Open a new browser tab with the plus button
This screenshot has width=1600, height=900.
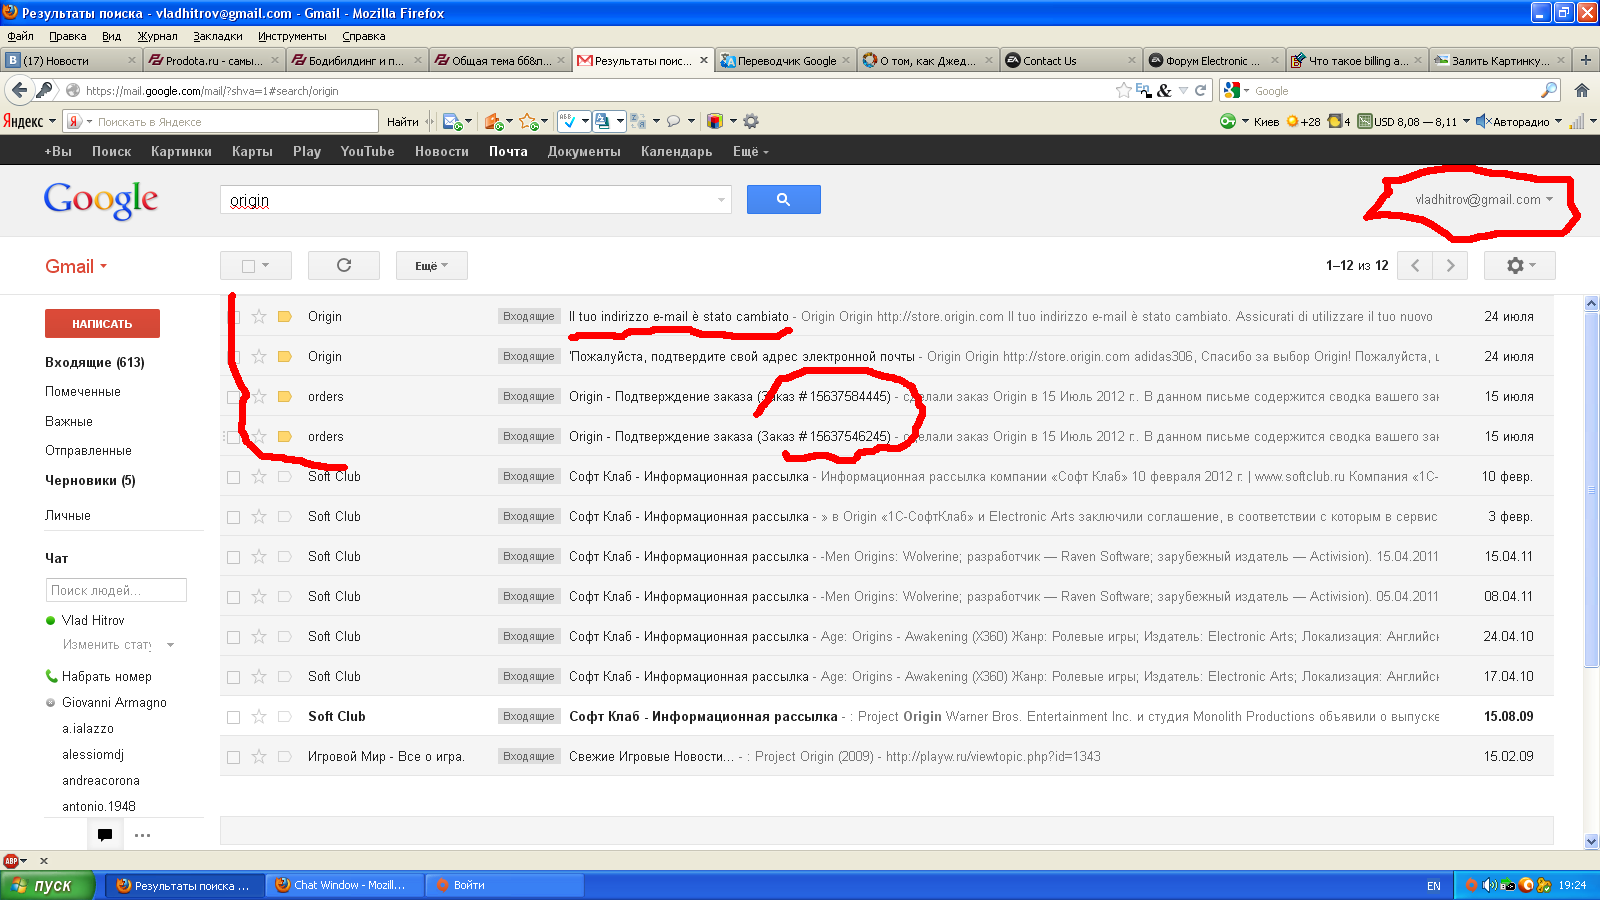pyautogui.click(x=1585, y=60)
